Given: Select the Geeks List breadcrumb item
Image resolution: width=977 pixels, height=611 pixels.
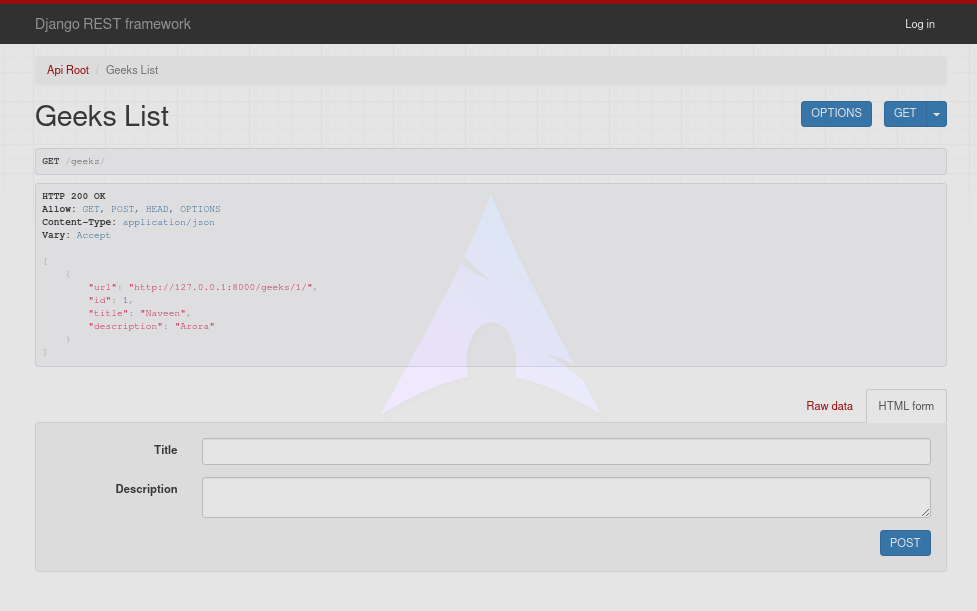Looking at the screenshot, I should [131, 70].
